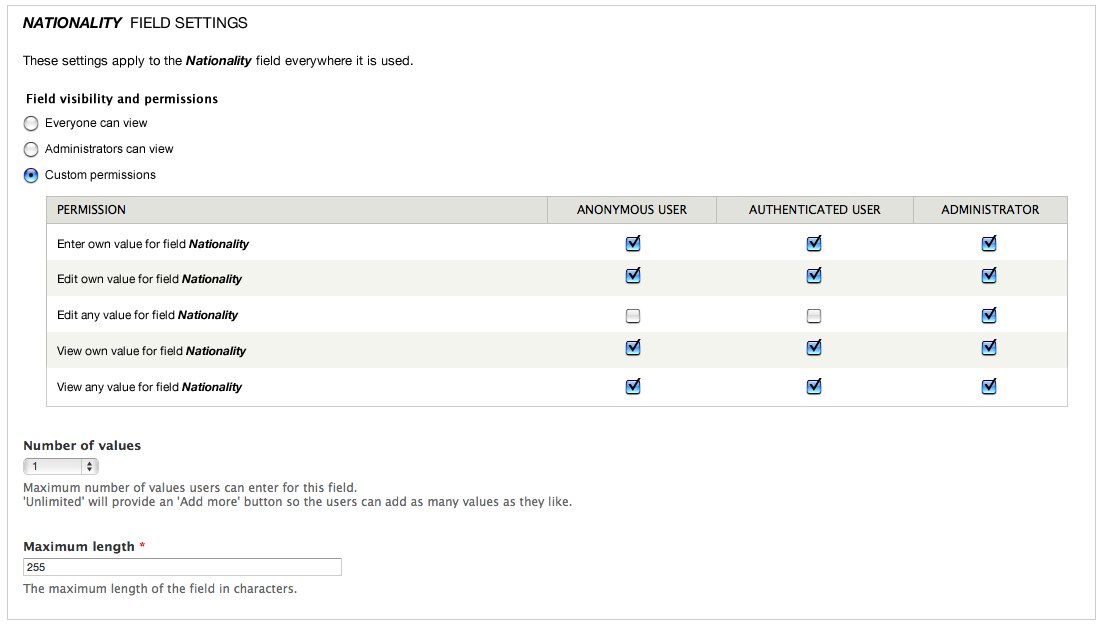Uncheck Administrator edit any value permission

coord(988,314)
